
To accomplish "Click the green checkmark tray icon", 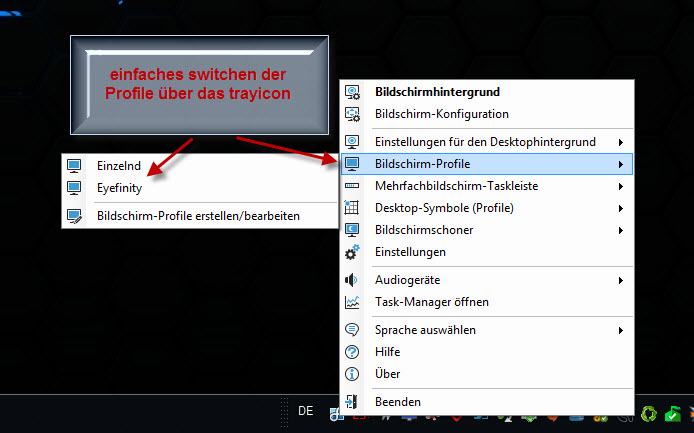I will 672,414.
